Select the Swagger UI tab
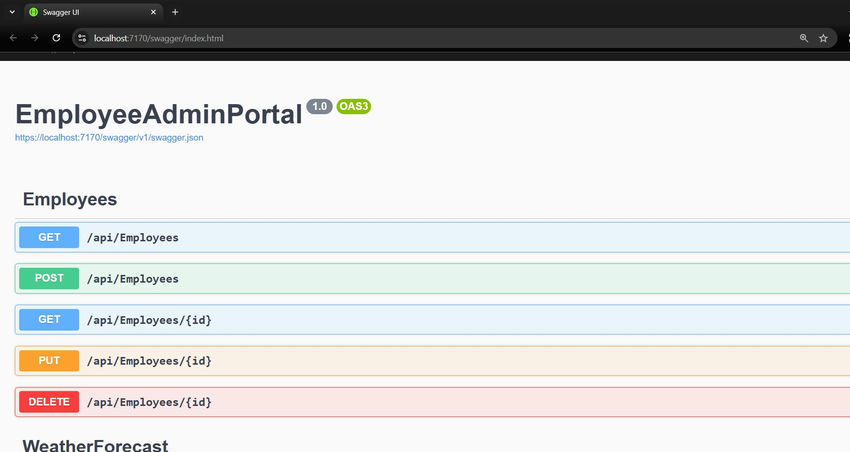The width and height of the screenshot is (850, 452). pos(93,12)
